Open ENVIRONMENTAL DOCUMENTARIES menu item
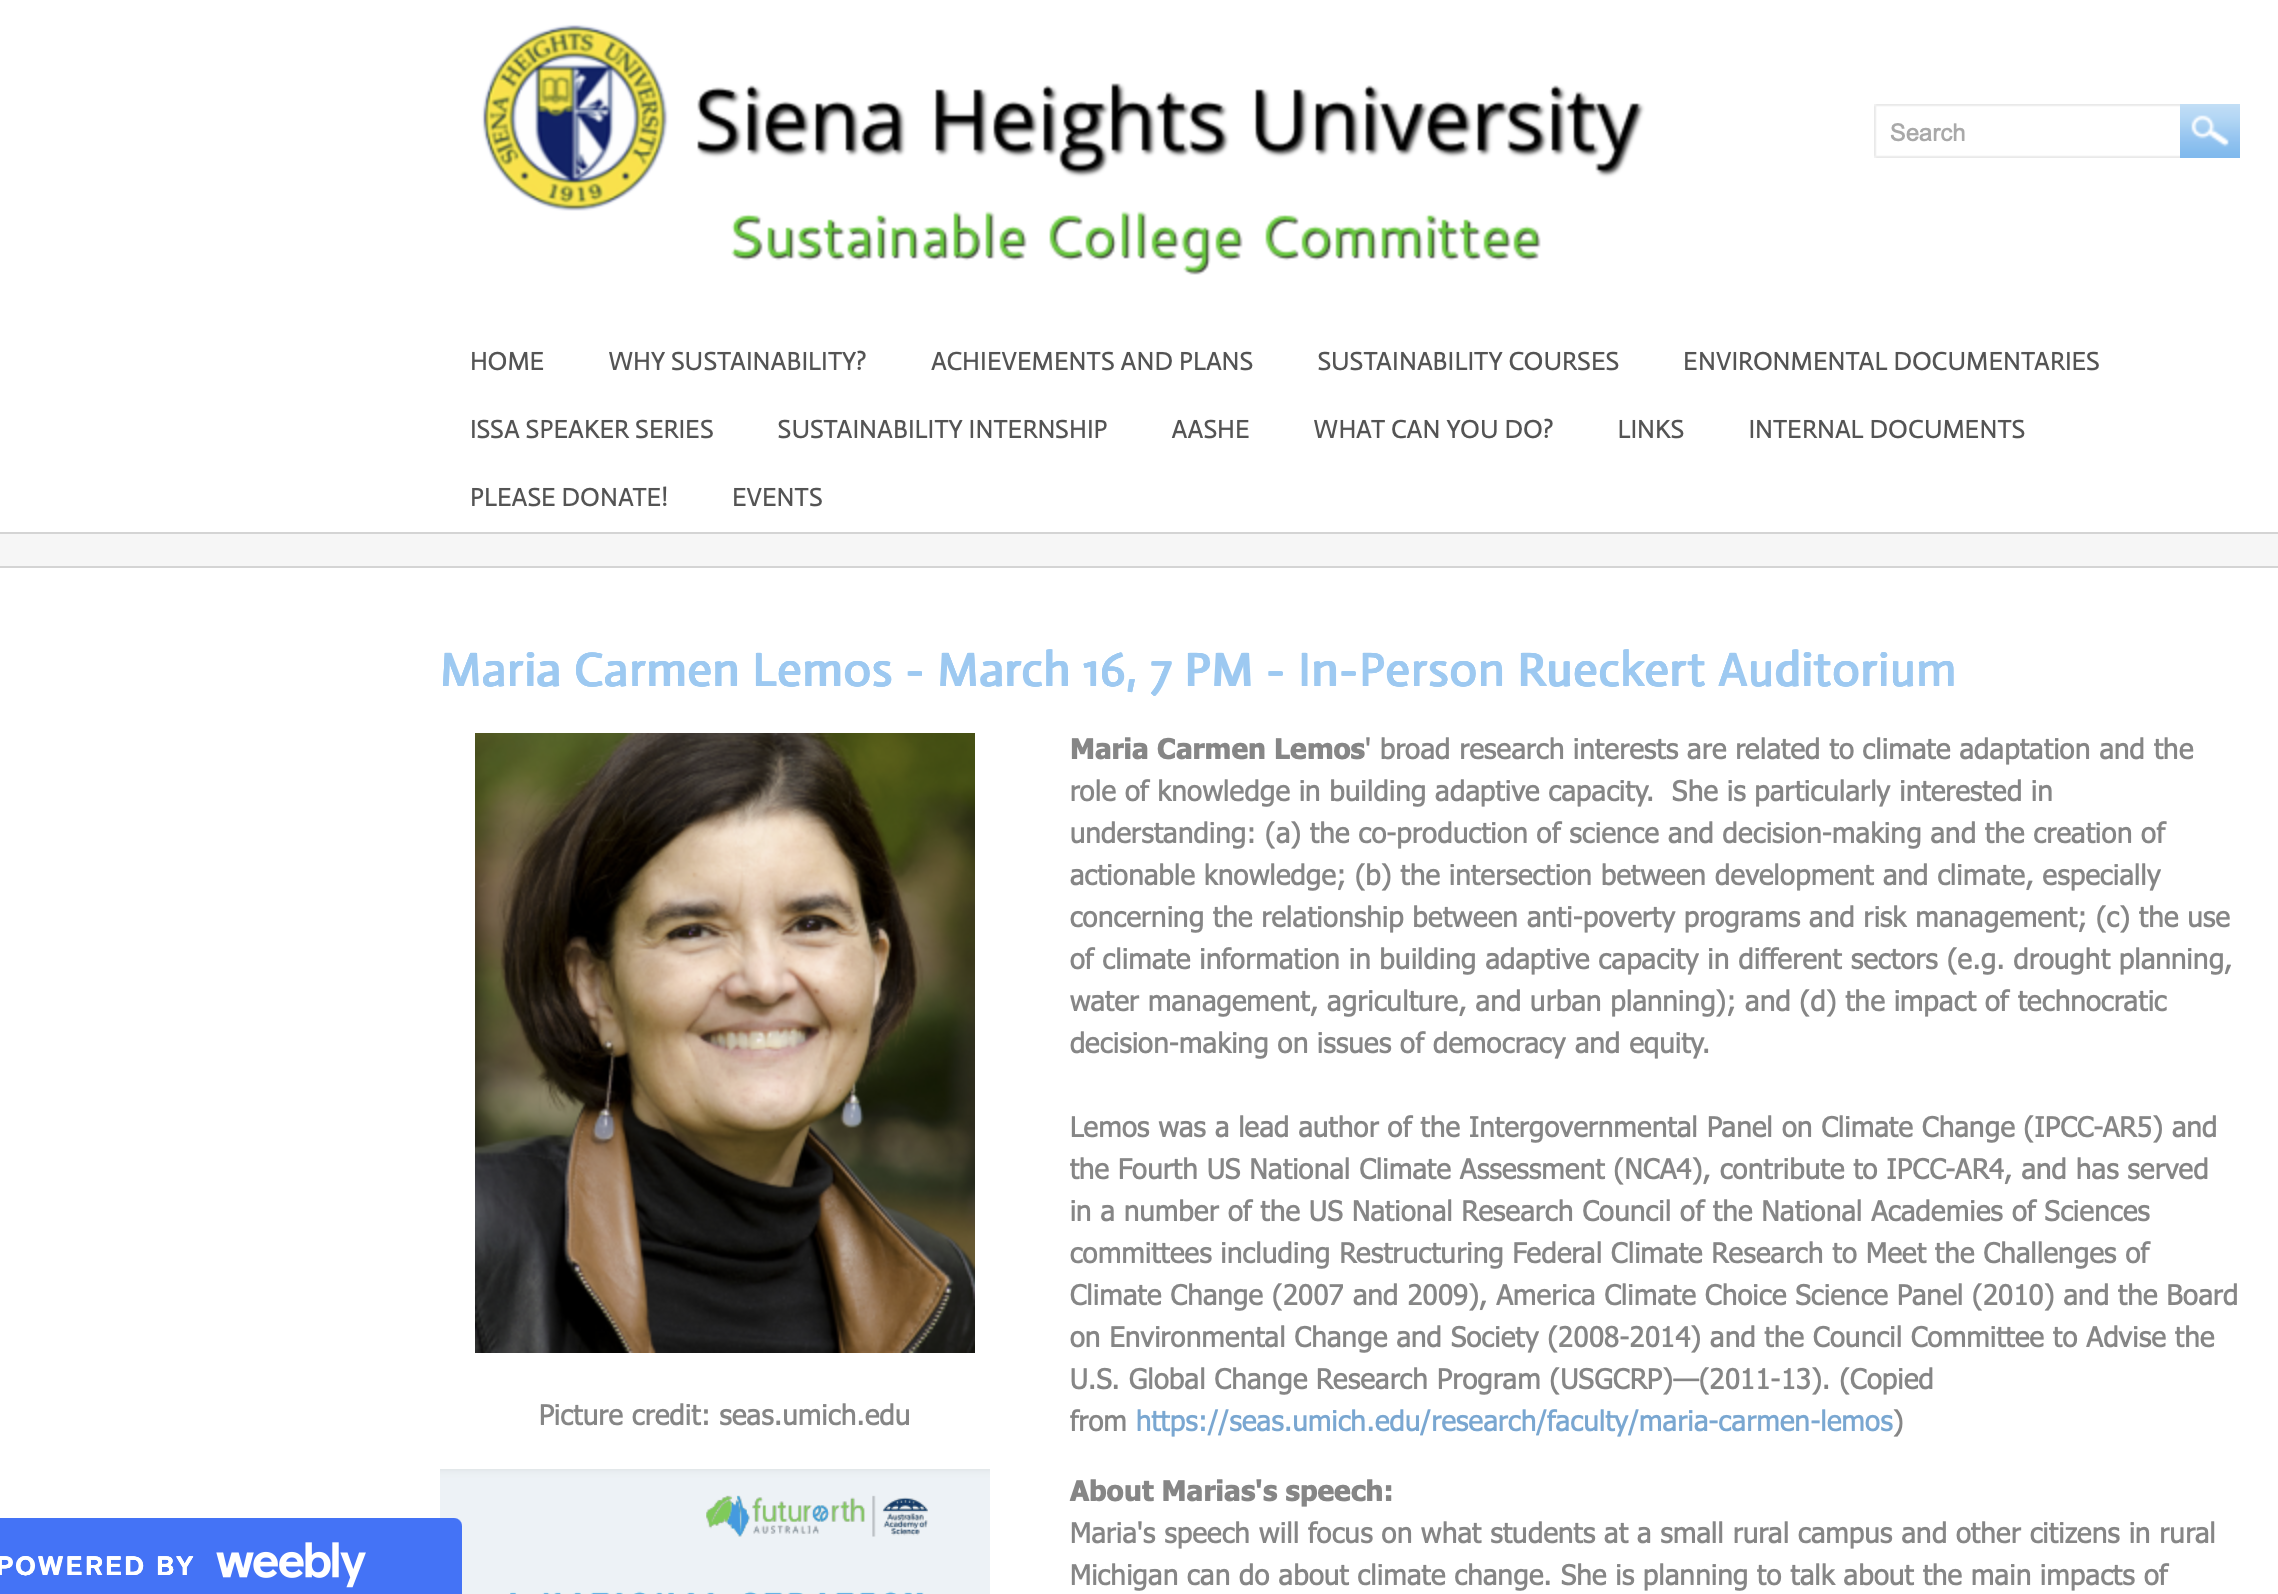The width and height of the screenshot is (2278, 1594). (x=1890, y=361)
